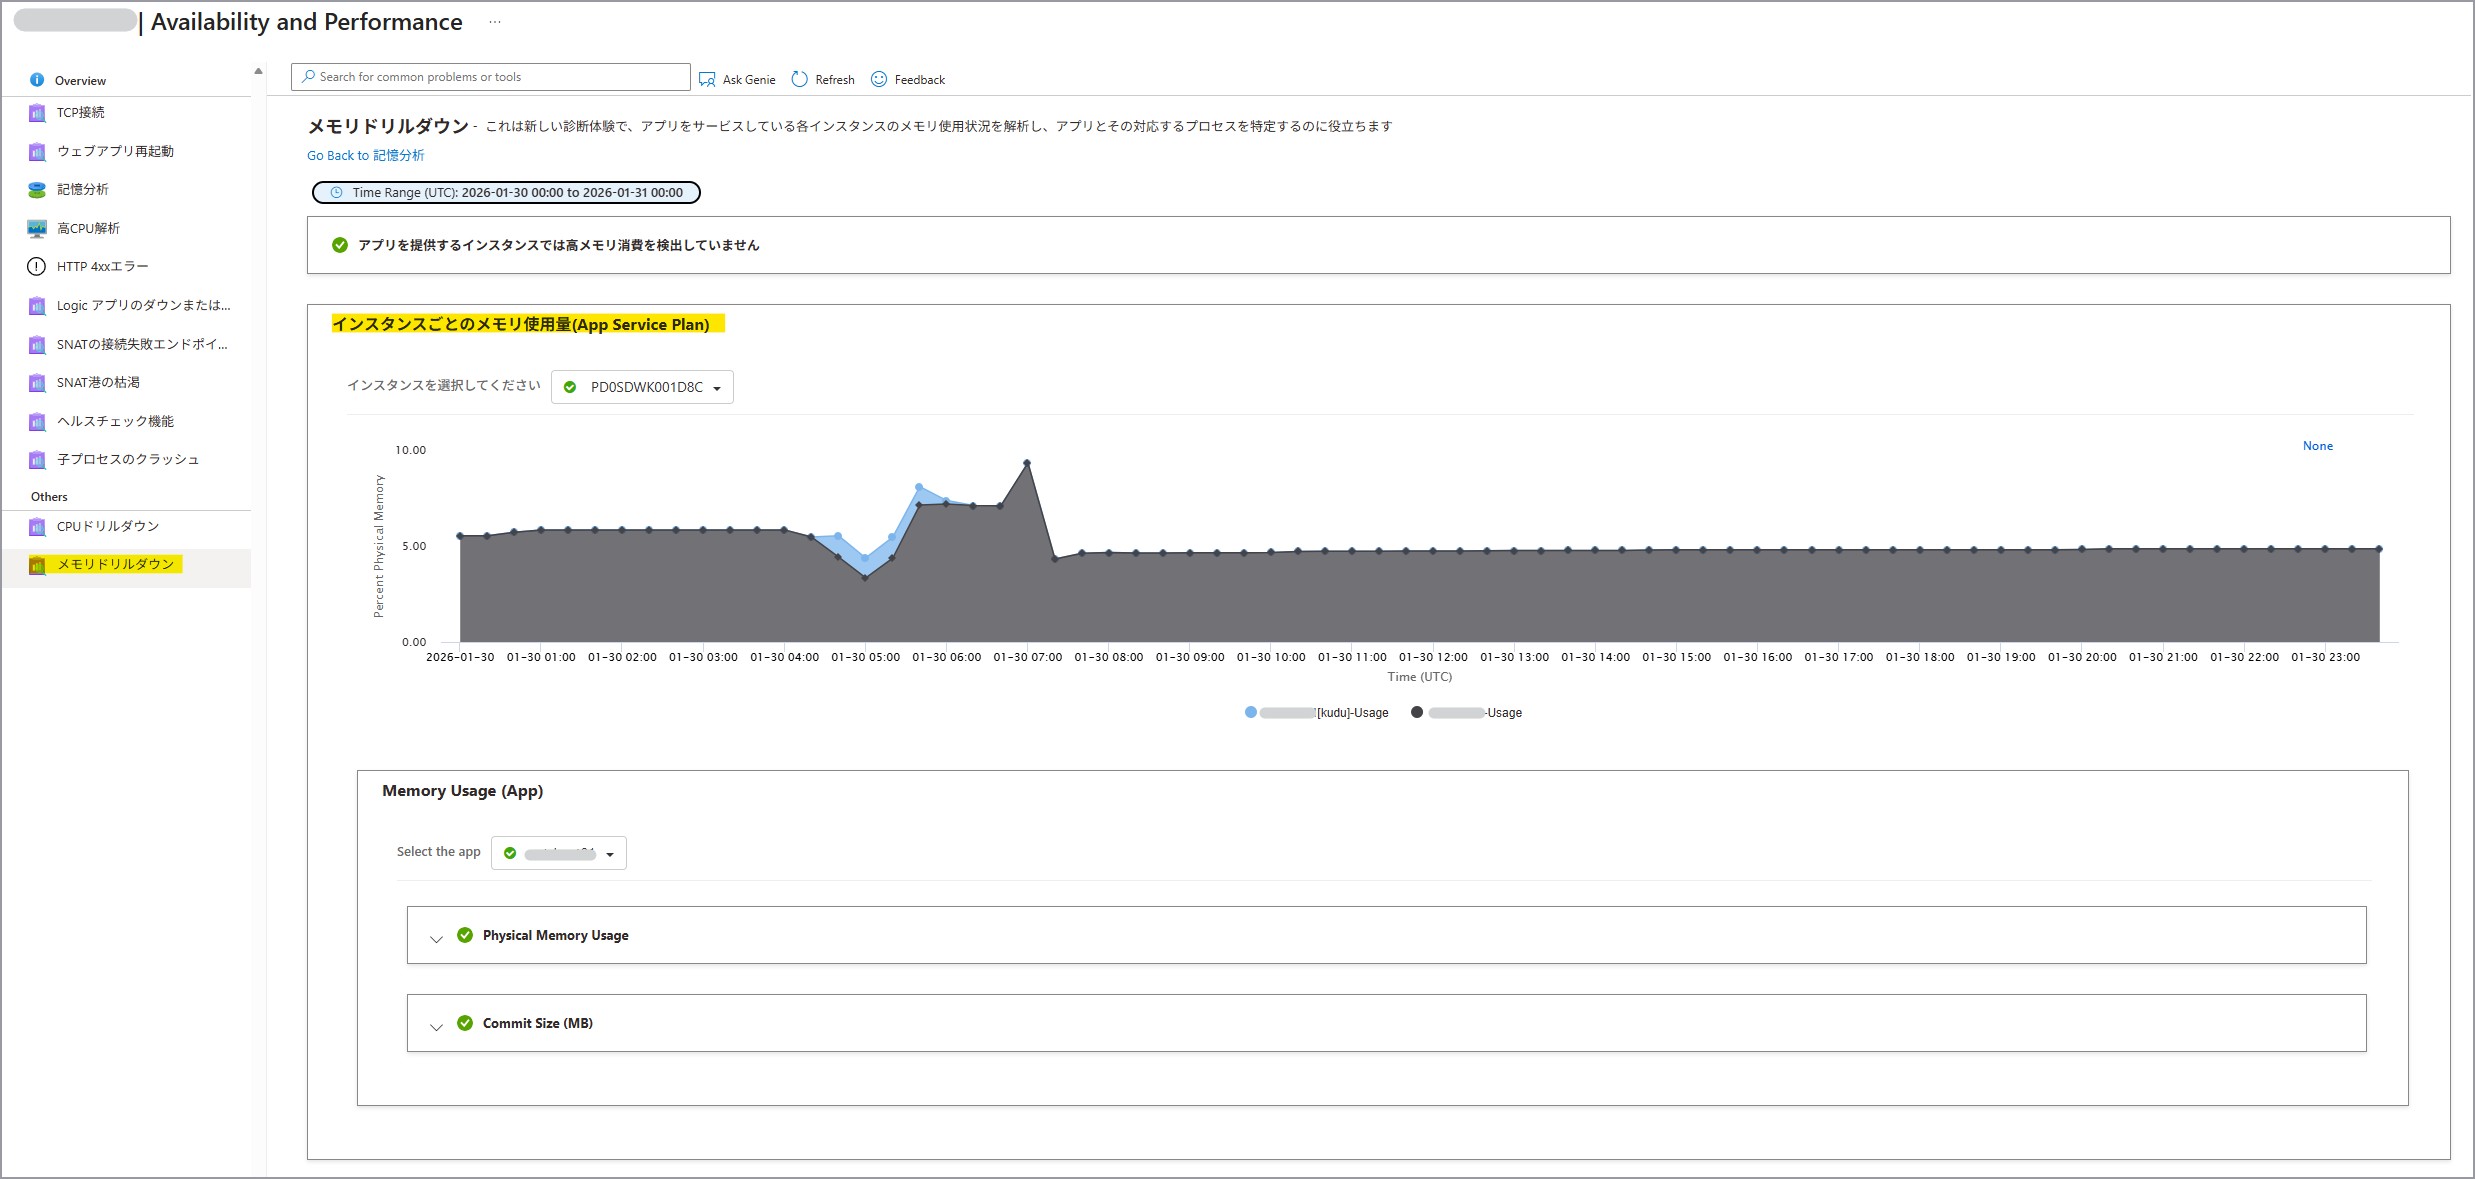Viewport: 2475px width, 1179px height.
Task: Open the 記憶分析 sidebar icon
Action: click(x=37, y=189)
